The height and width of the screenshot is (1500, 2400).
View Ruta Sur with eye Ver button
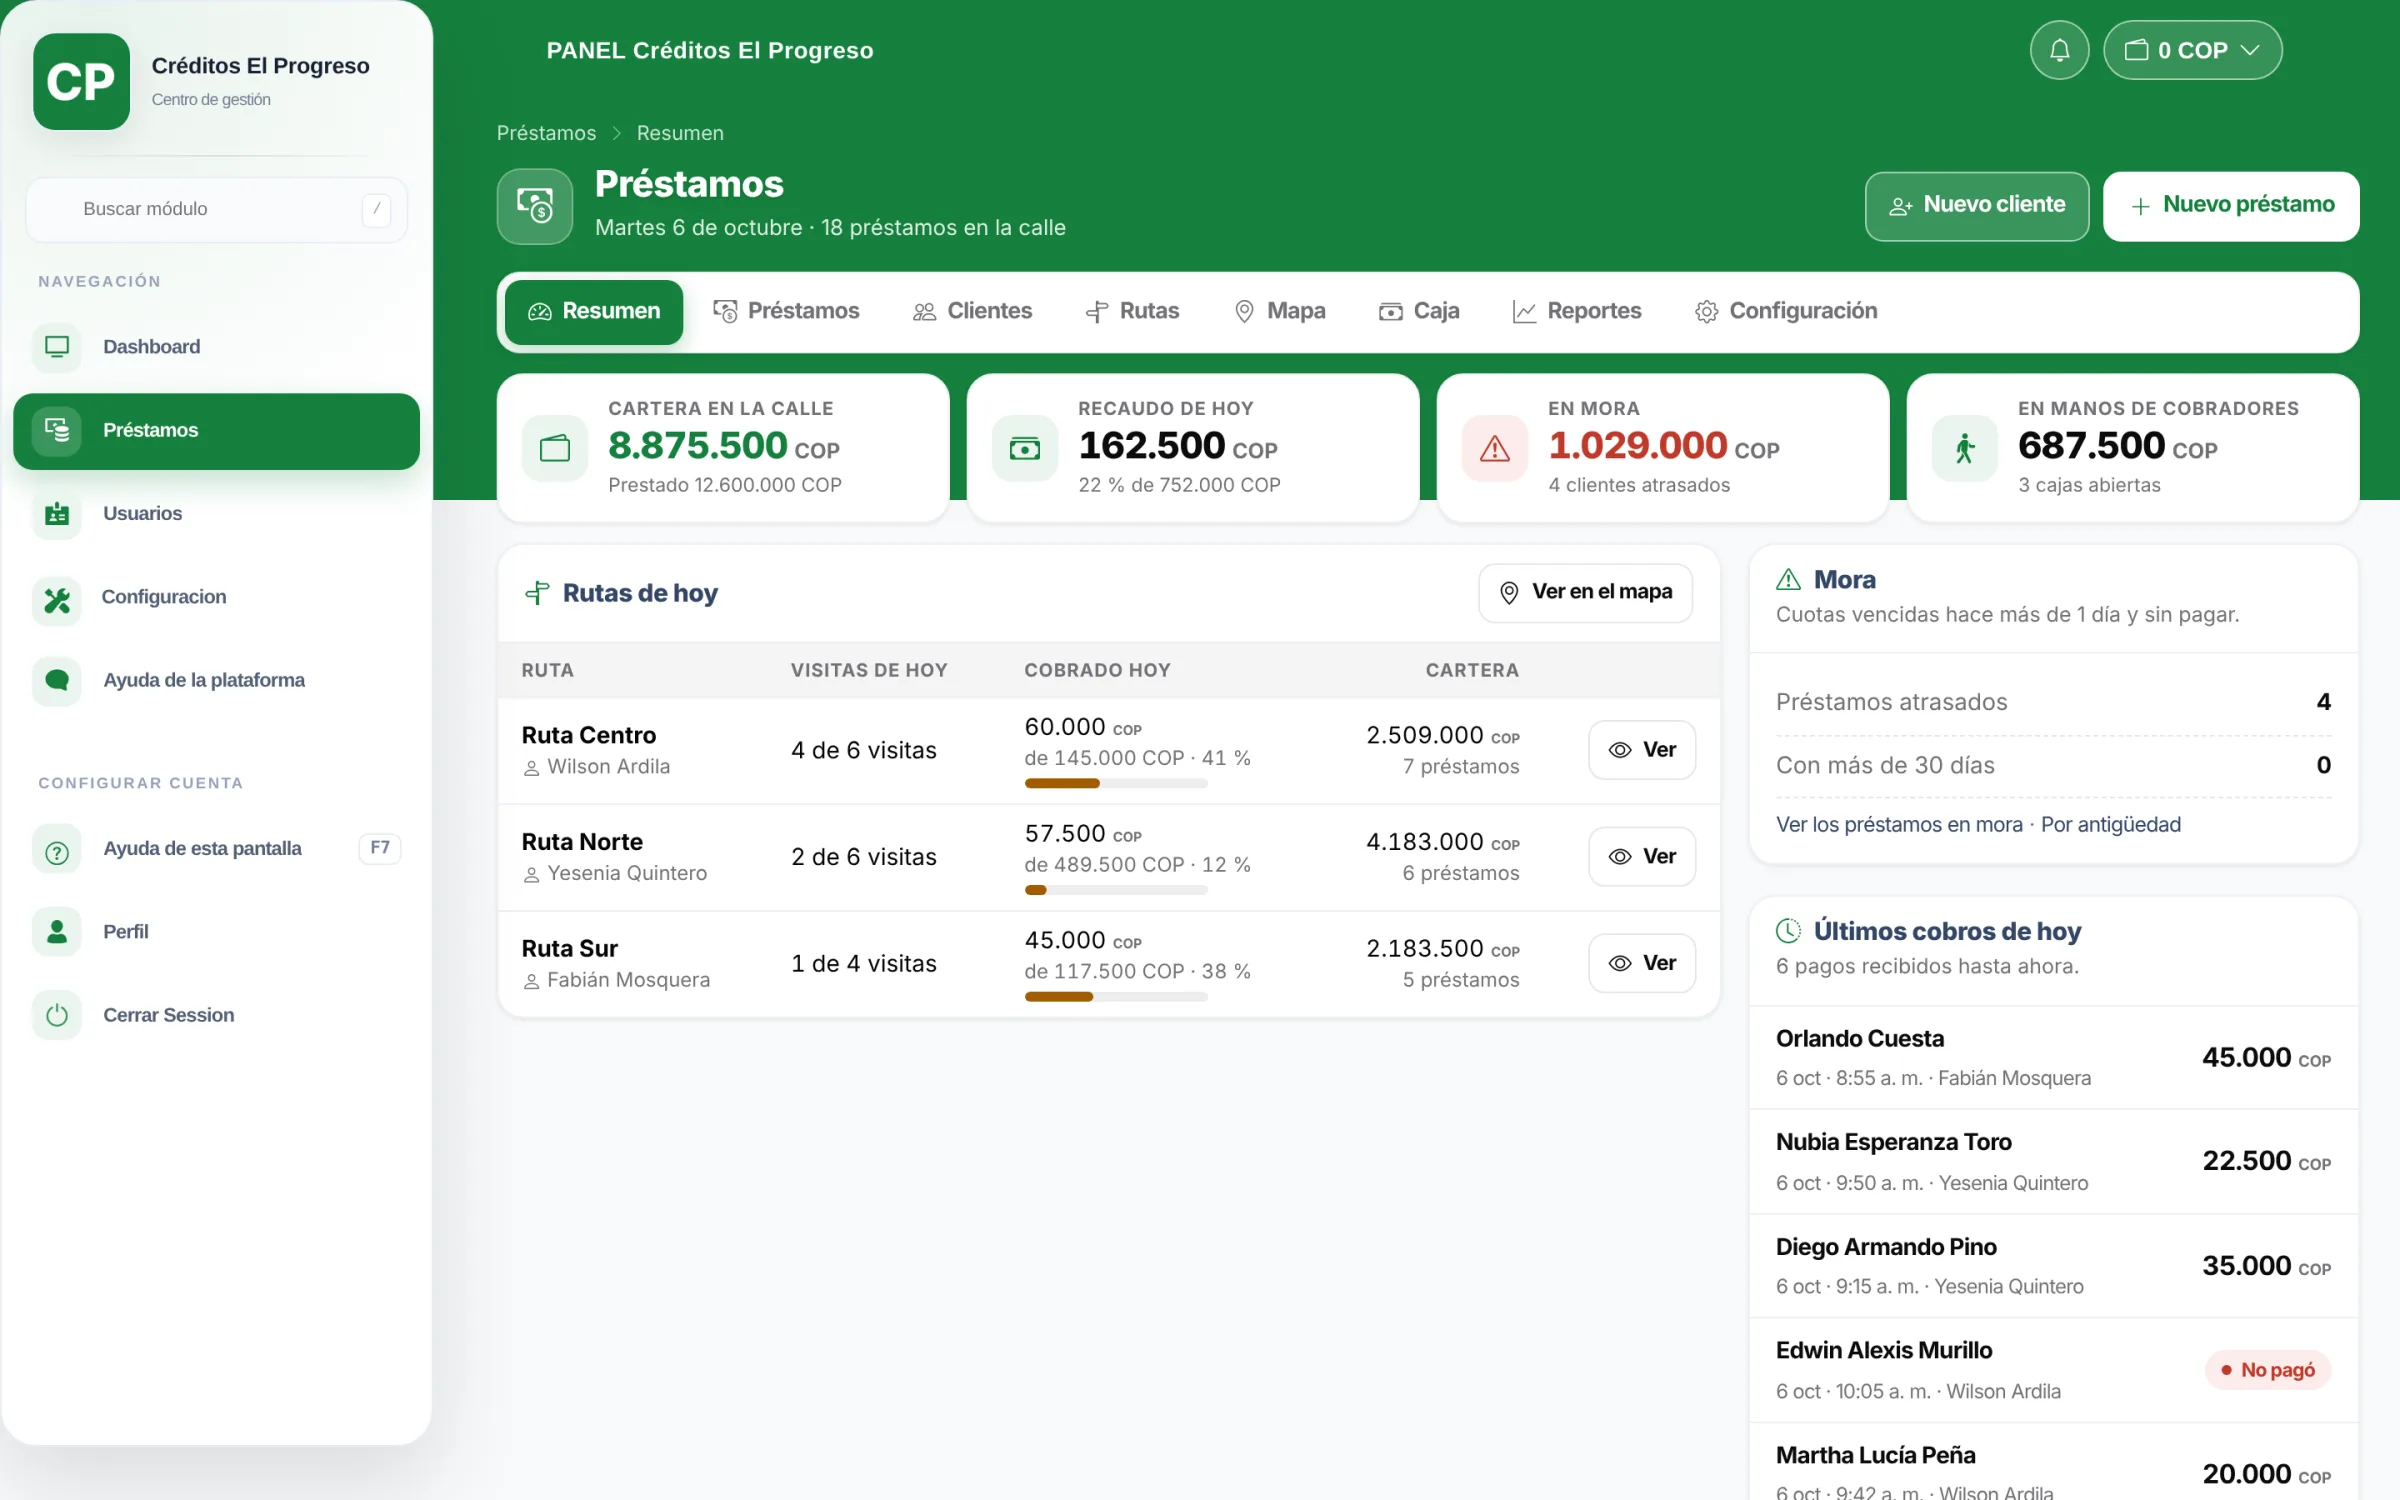pos(1642,963)
